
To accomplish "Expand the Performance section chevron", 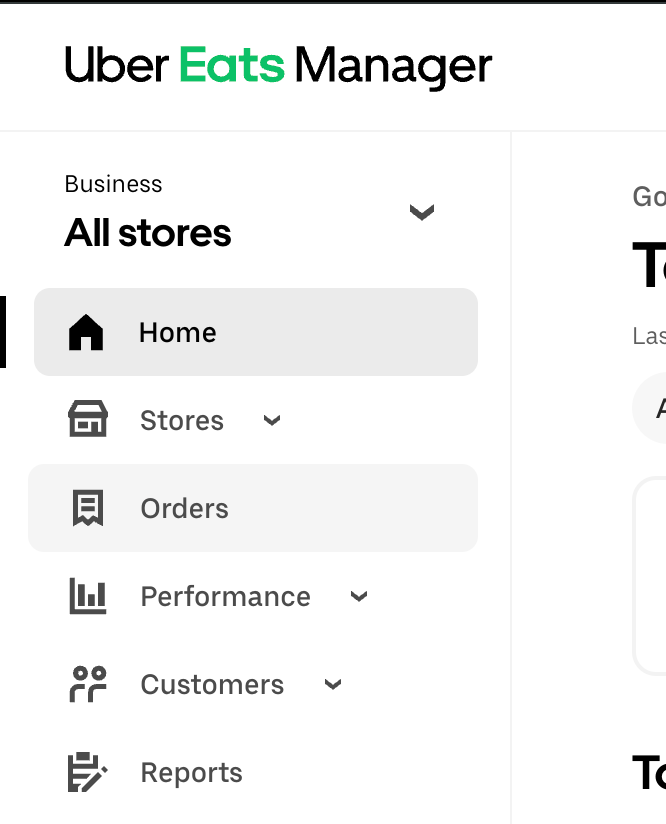I will (x=358, y=596).
